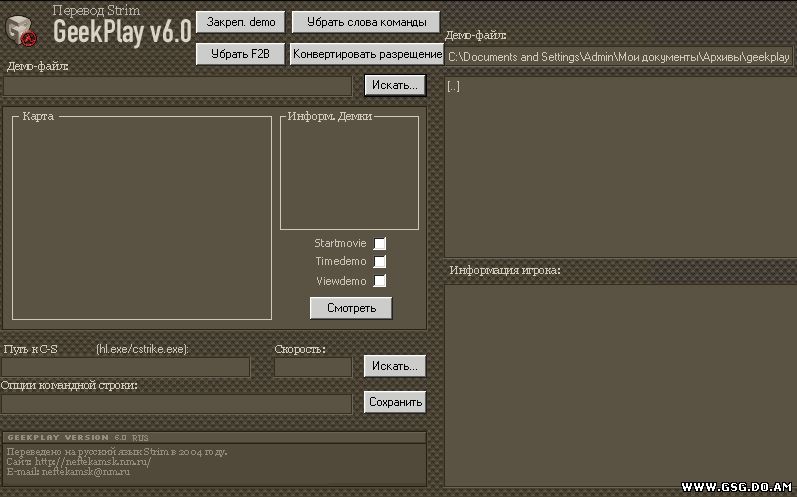Screen dimensions: 797x497
Task: Click the hl.exe/cstrike.exe path input field
Action: coord(126,367)
